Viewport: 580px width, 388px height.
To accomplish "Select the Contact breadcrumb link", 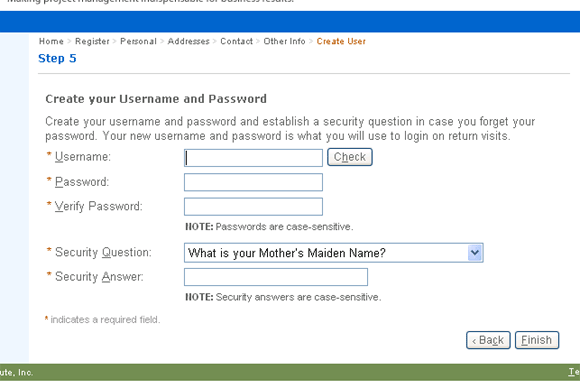I will click(x=236, y=41).
